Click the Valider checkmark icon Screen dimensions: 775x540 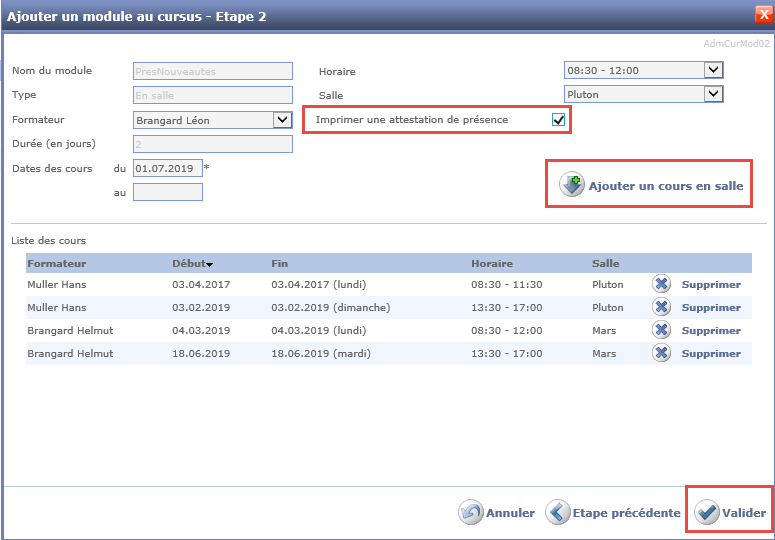click(x=708, y=513)
